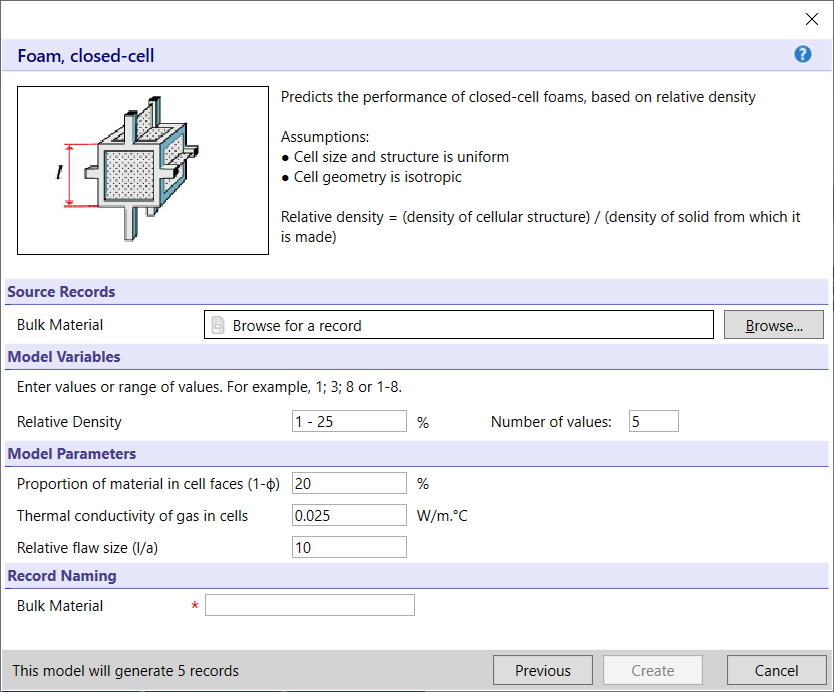Screen dimensions: 834x692
Task: Click the foam cell structure diagram
Action: click(143, 170)
